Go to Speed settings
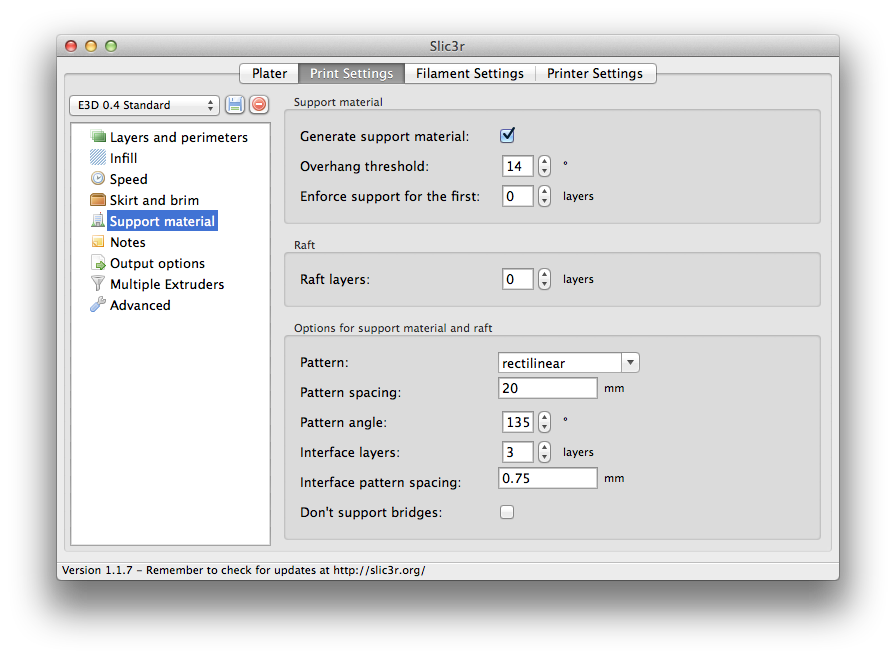 [x=129, y=179]
